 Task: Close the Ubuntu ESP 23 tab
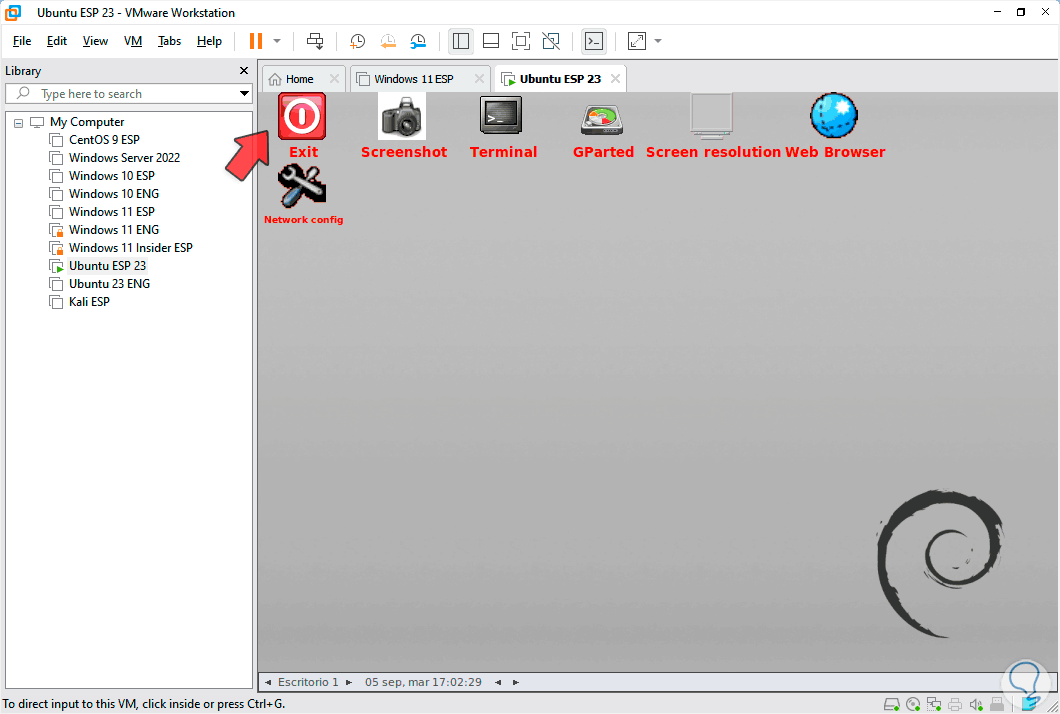615,79
